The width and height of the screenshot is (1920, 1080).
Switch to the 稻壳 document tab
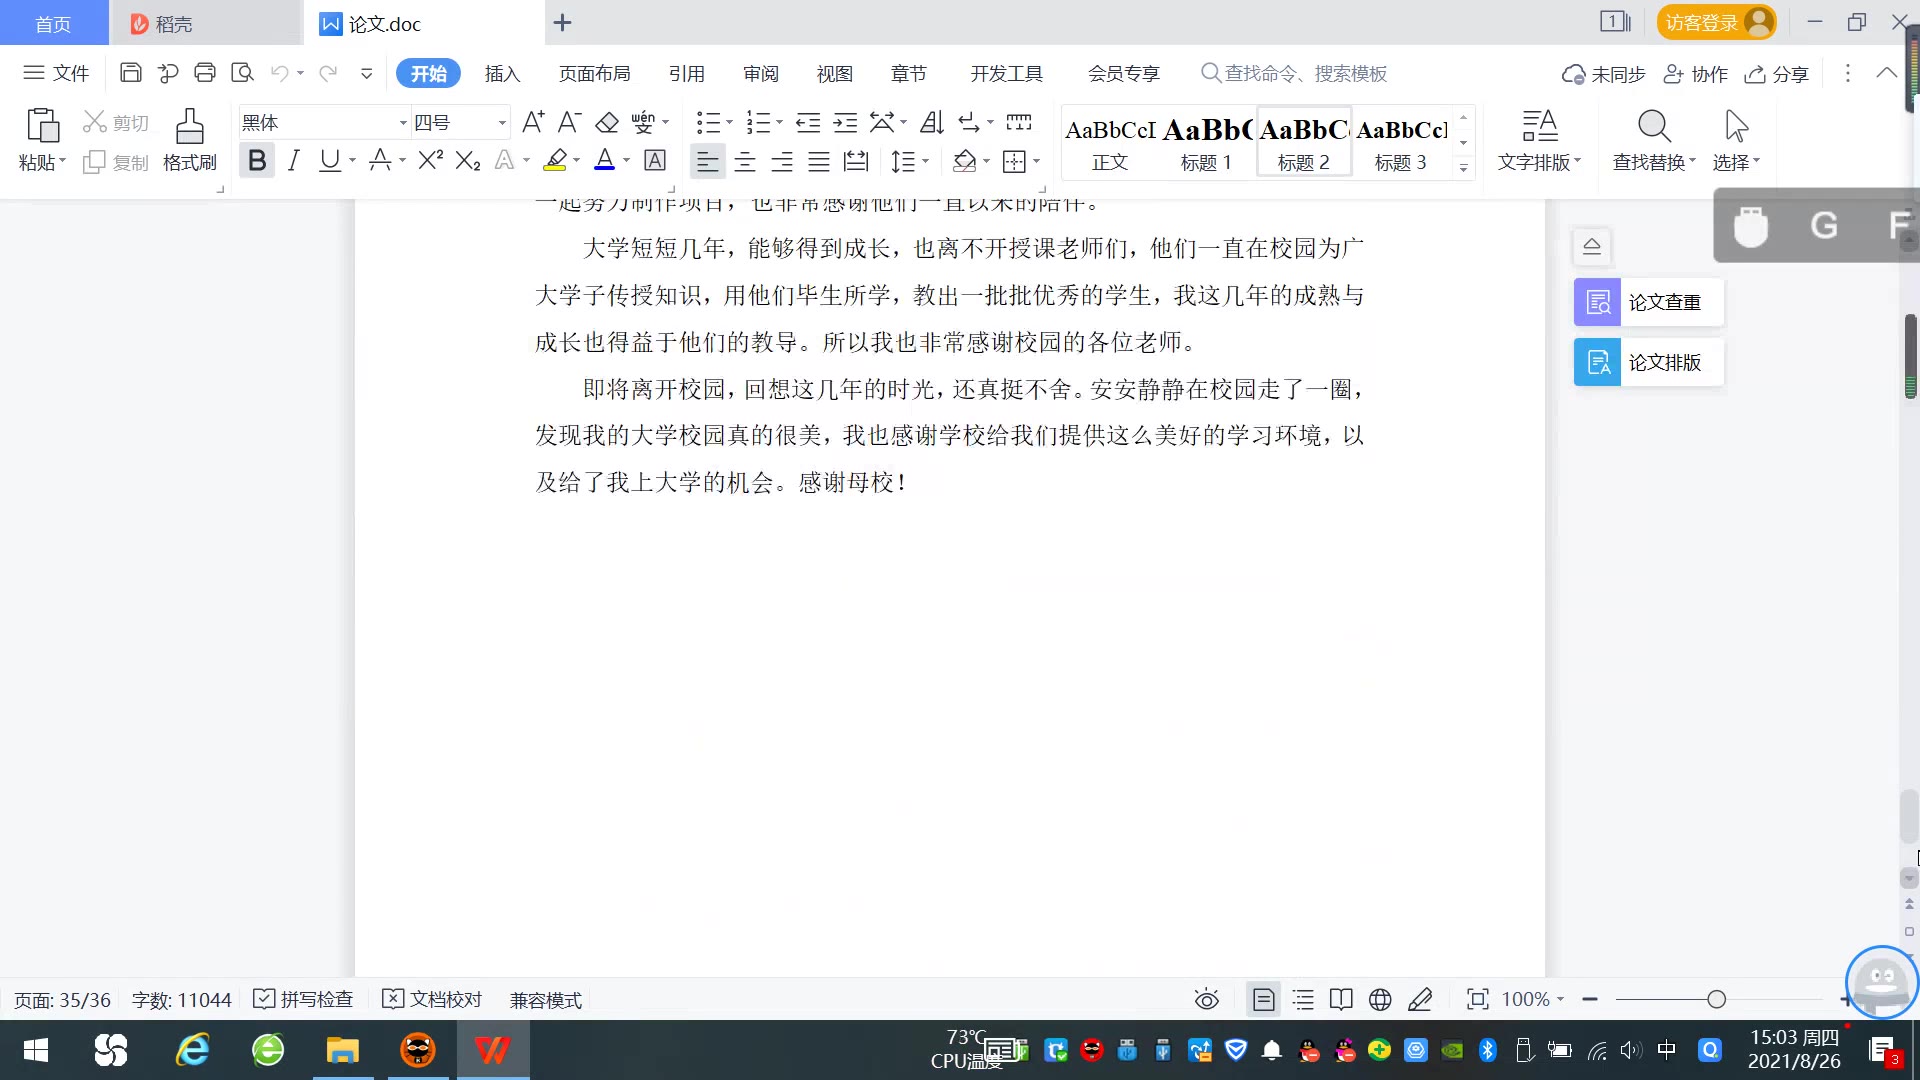click(x=205, y=23)
